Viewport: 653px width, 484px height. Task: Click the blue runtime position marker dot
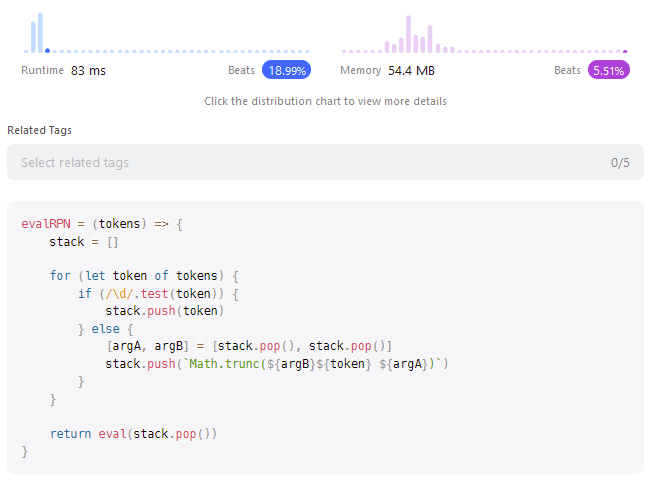(47, 51)
